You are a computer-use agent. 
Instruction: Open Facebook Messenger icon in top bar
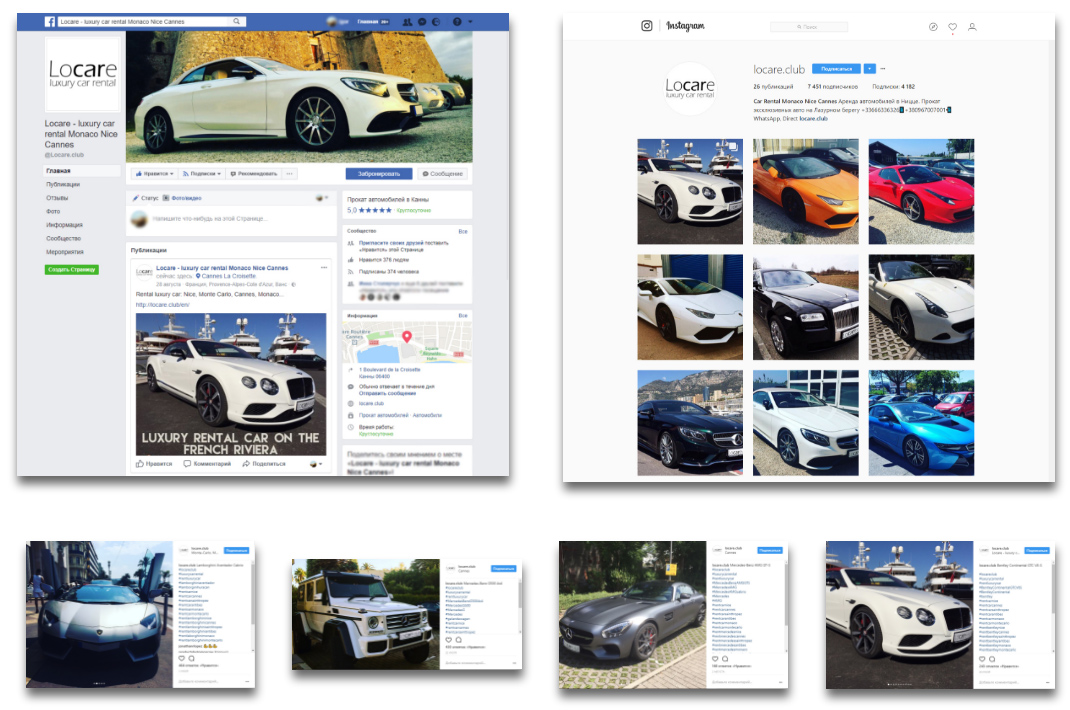click(x=422, y=22)
